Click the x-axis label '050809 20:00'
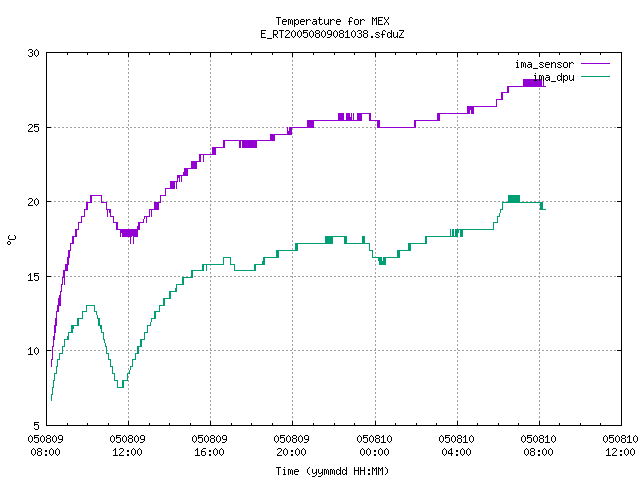The height and width of the screenshot is (480, 640). coord(291,445)
